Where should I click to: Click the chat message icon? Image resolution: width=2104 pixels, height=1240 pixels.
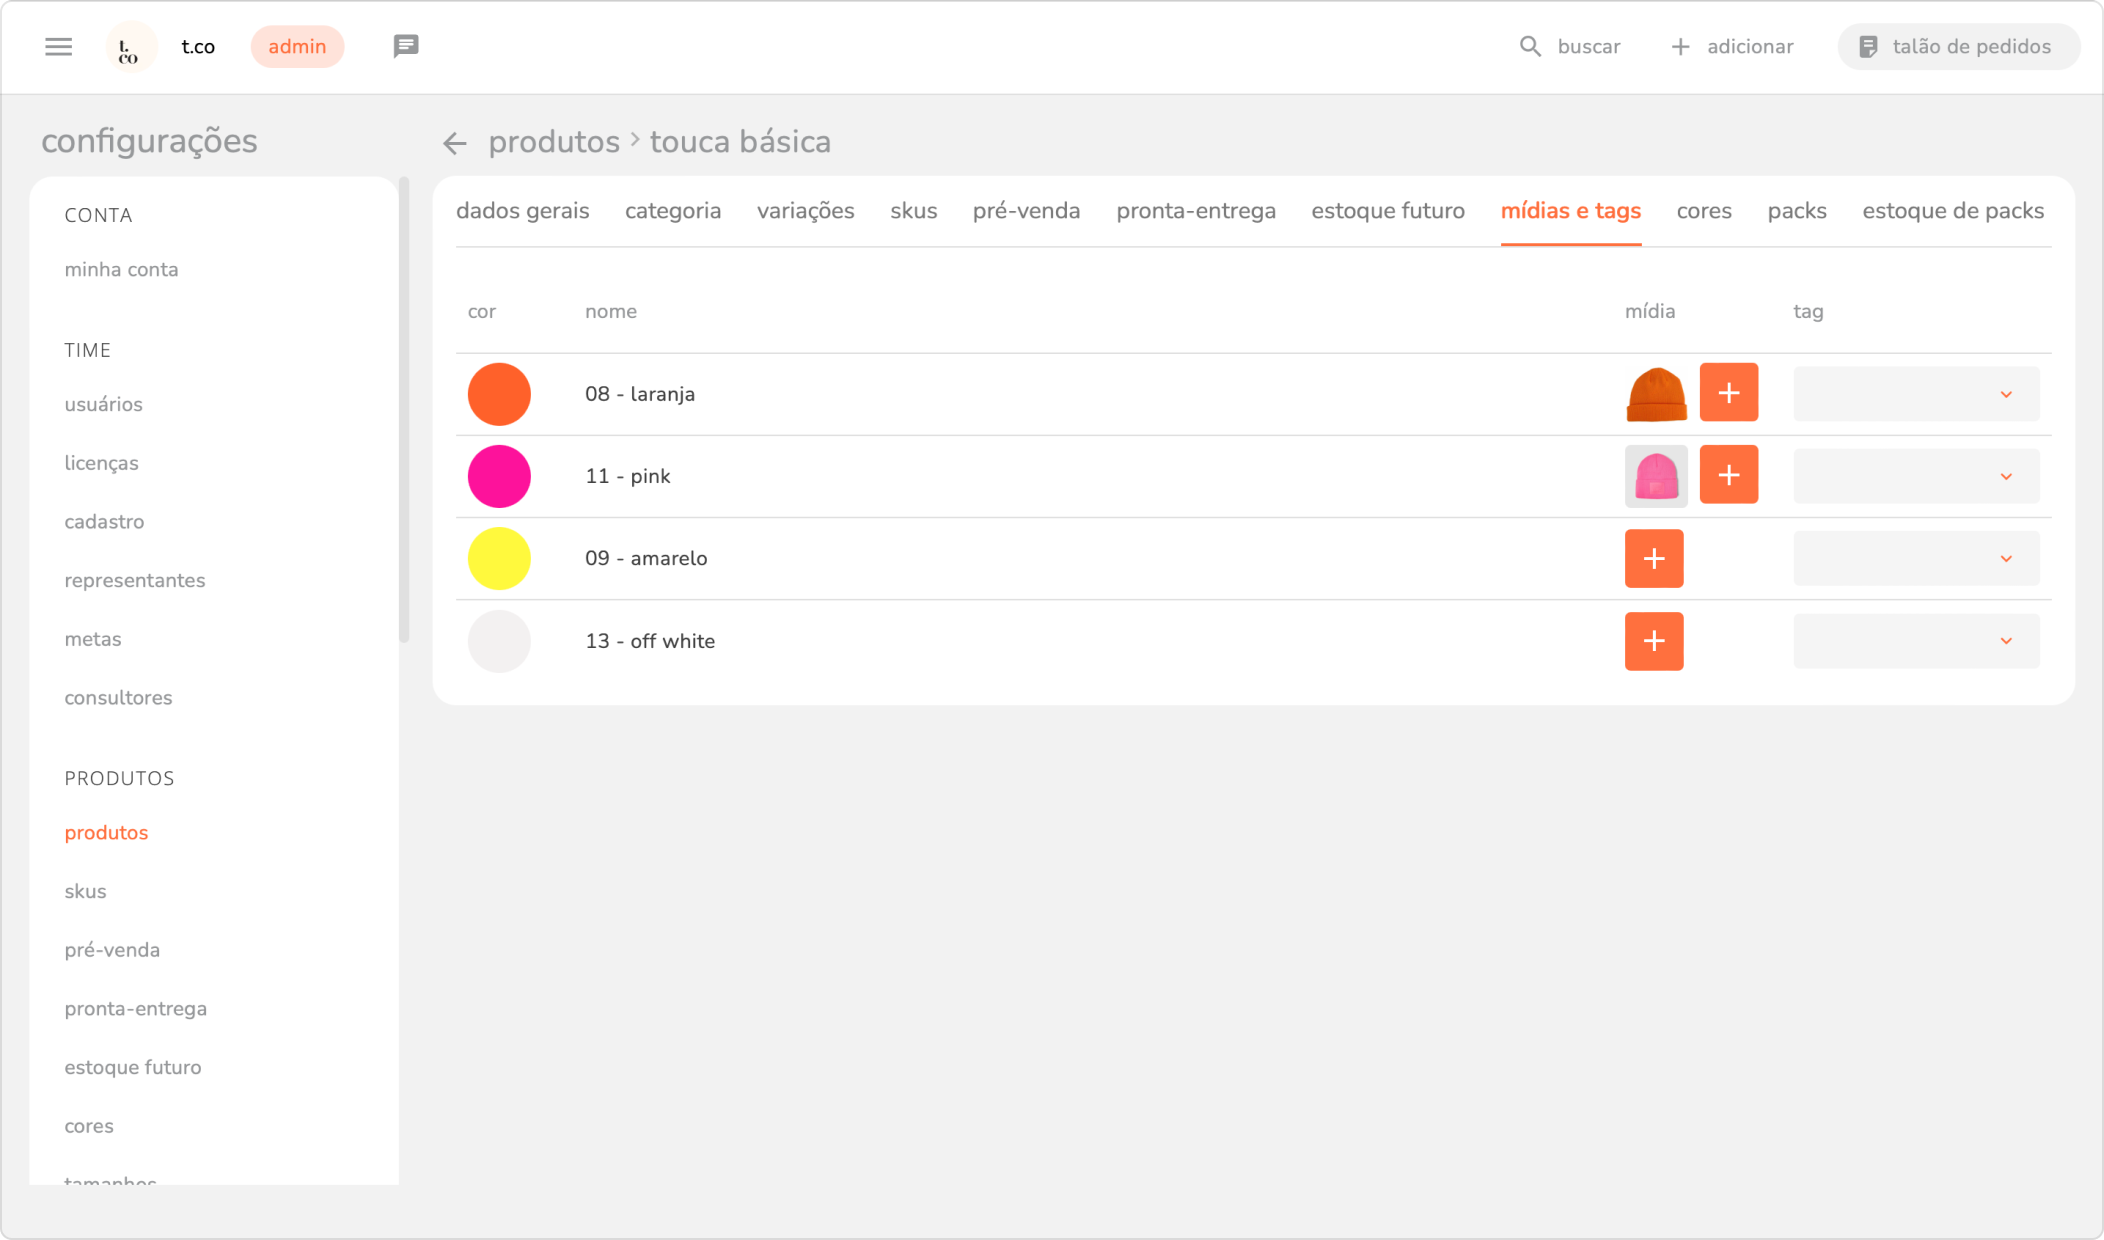406,46
